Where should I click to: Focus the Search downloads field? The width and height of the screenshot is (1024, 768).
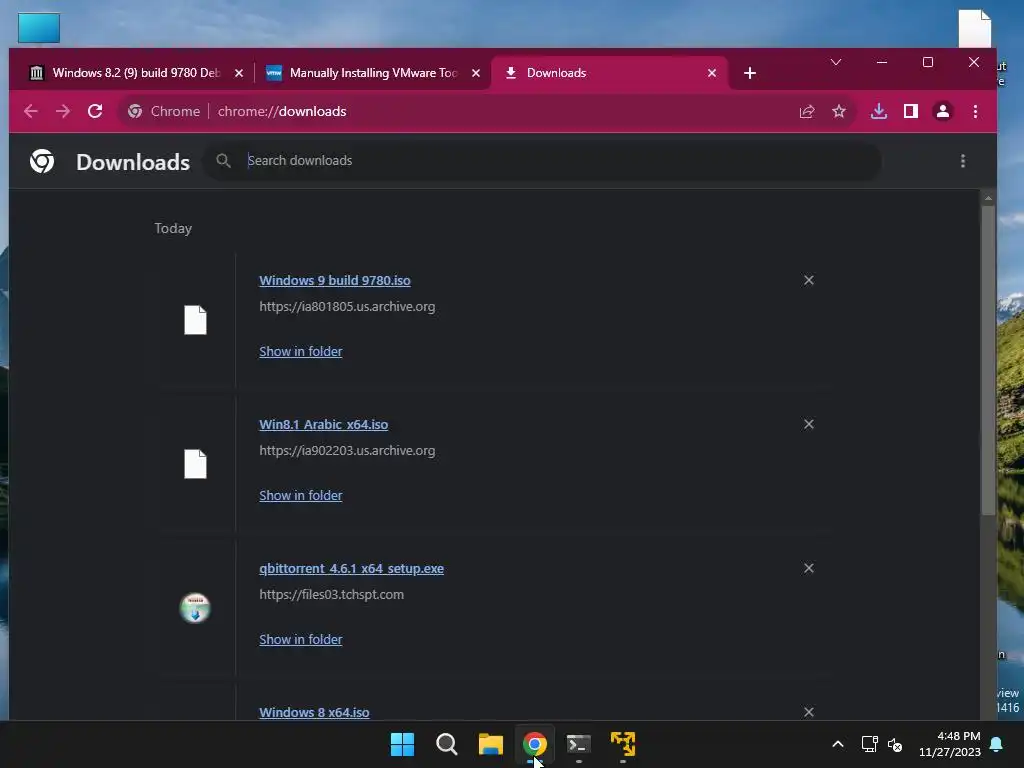click(x=542, y=161)
